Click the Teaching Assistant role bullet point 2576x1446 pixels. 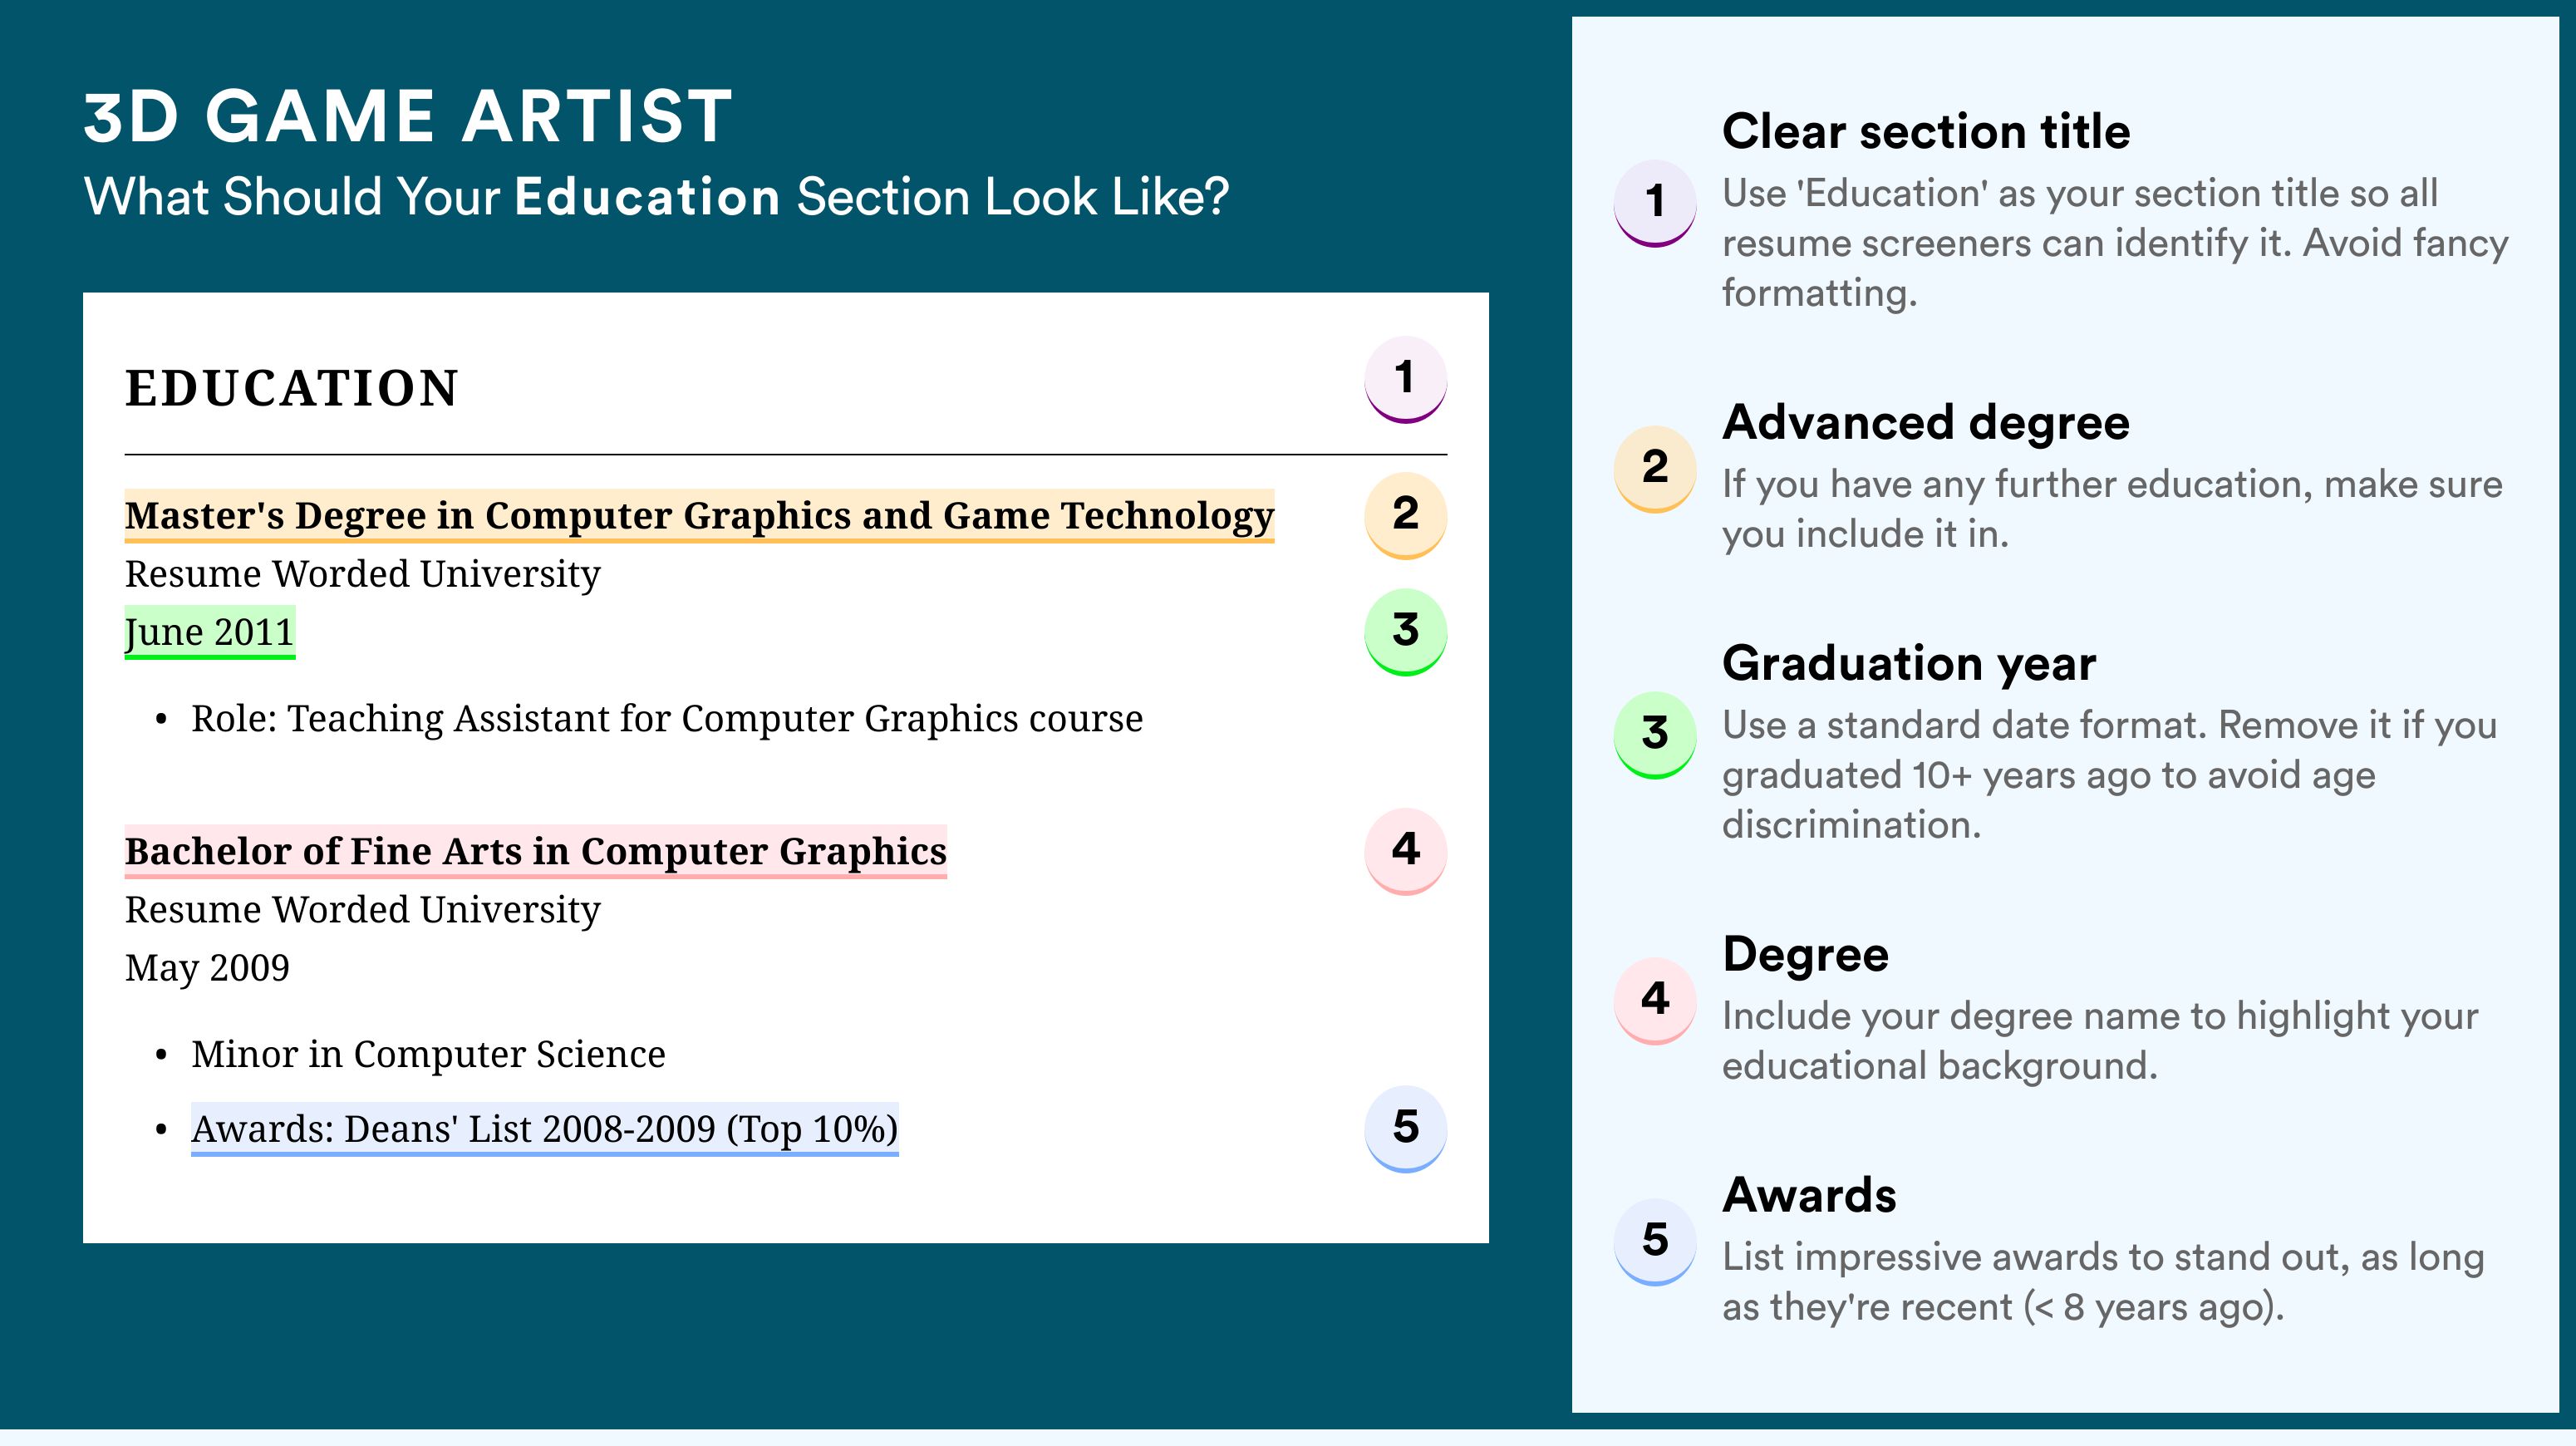pos(666,719)
